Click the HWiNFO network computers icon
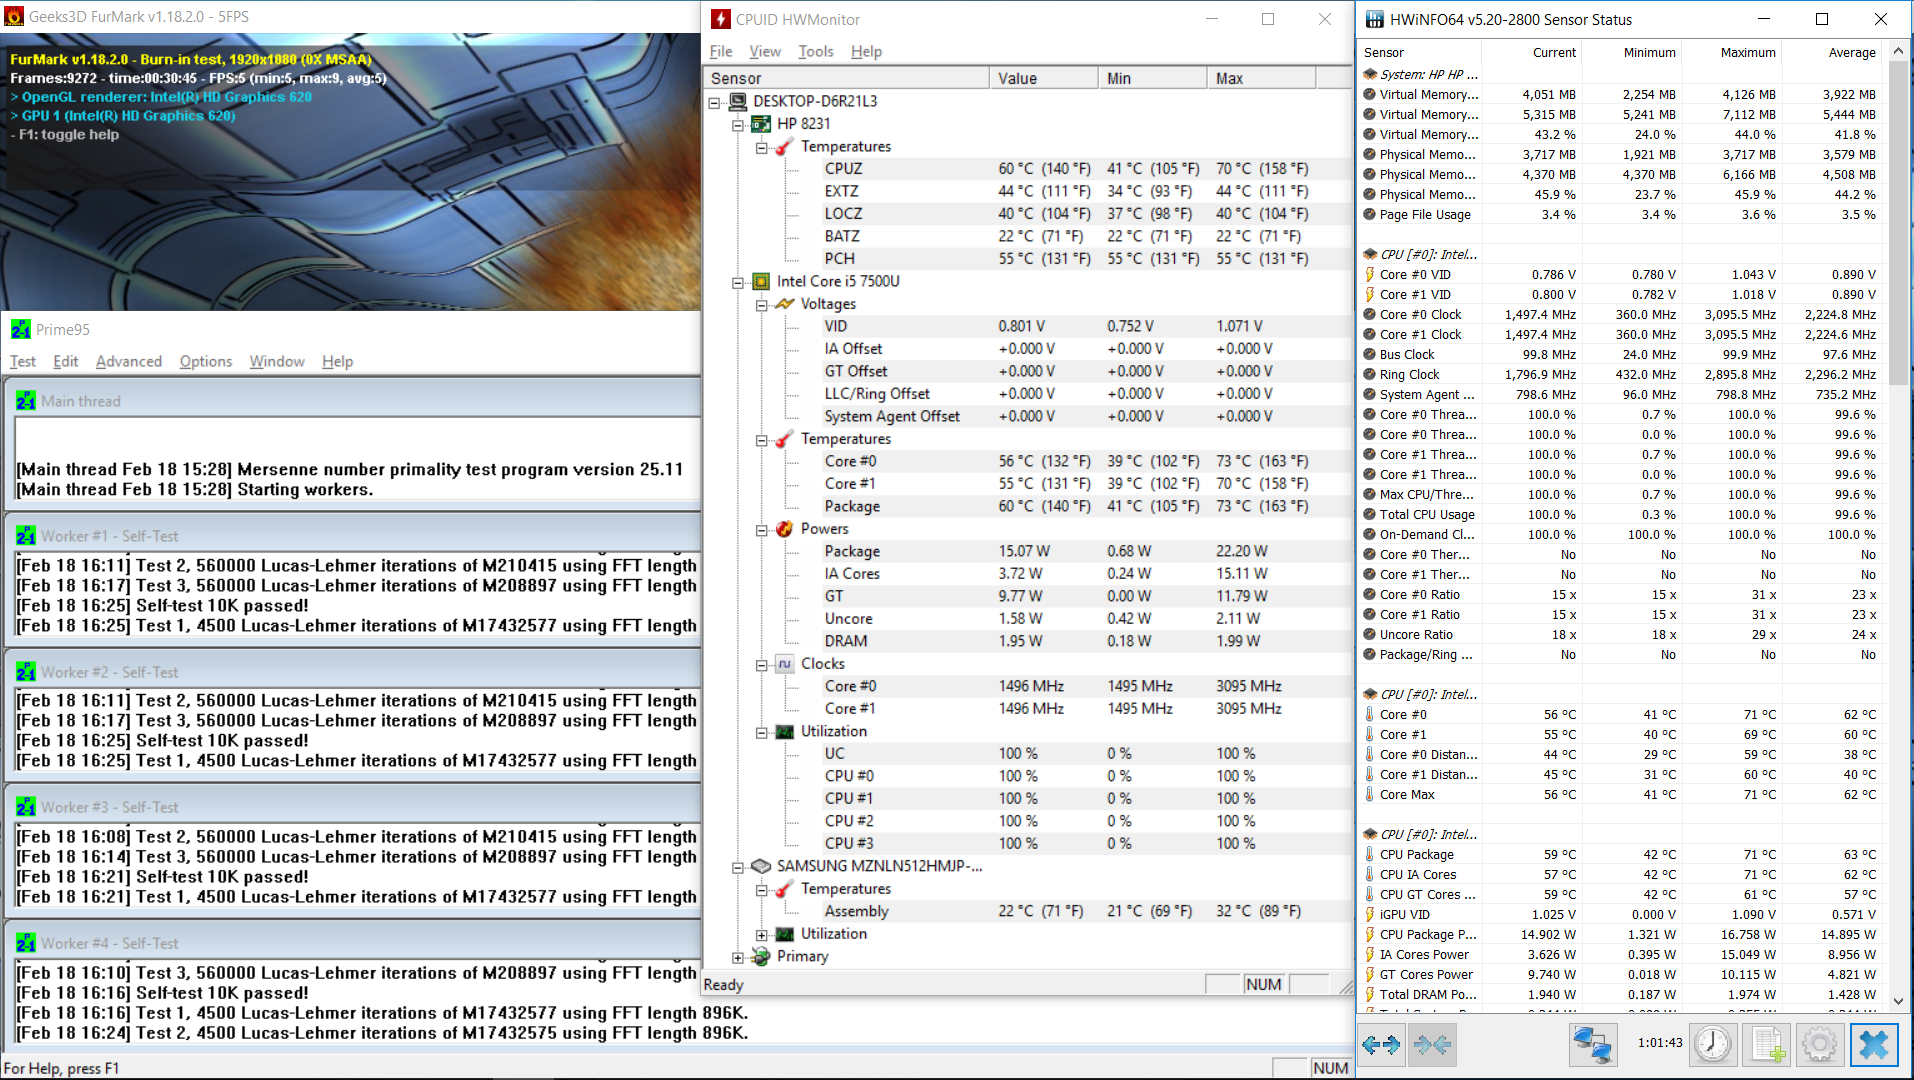The width and height of the screenshot is (1914, 1080). (1592, 1045)
